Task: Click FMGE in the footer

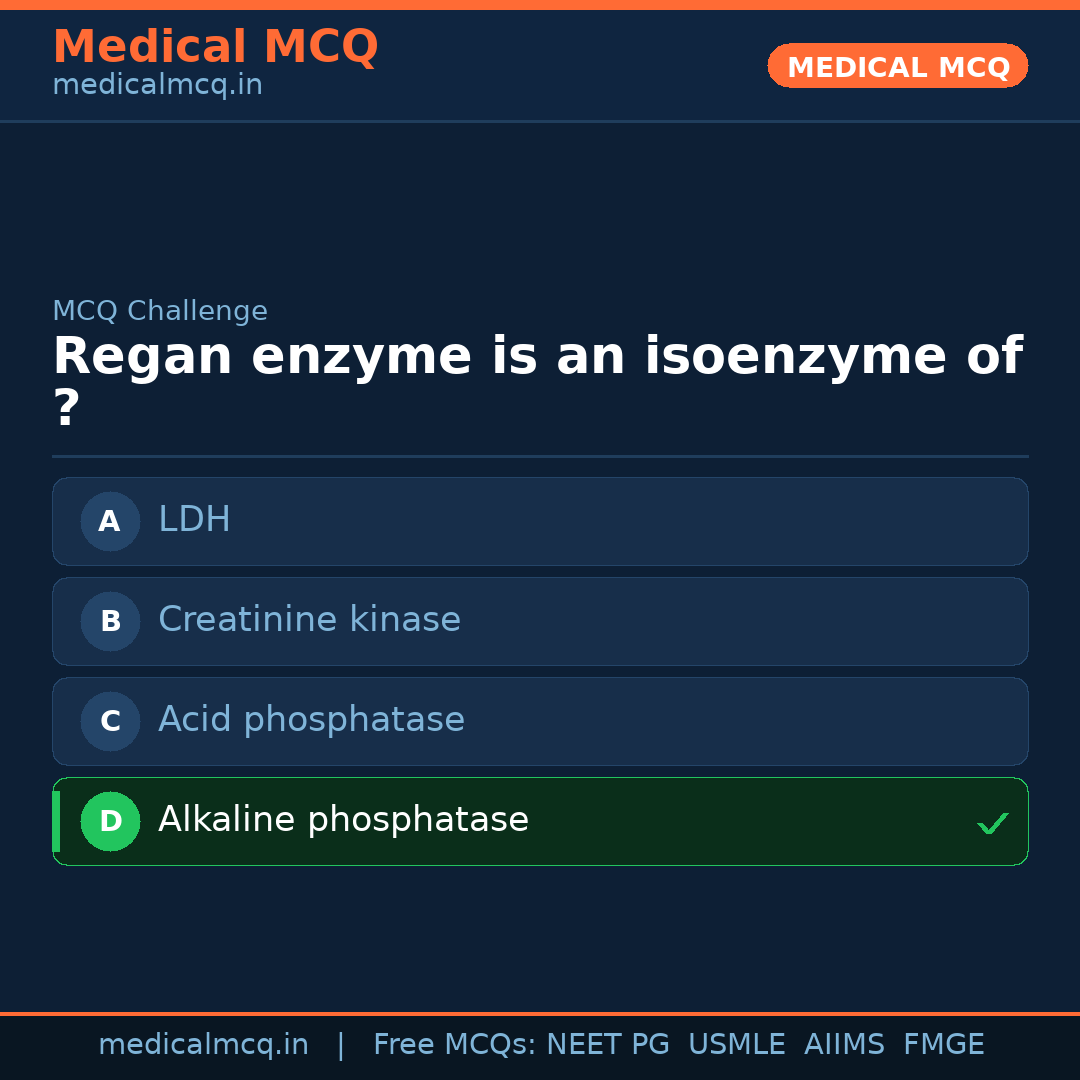Action: pyautogui.click(x=944, y=1045)
